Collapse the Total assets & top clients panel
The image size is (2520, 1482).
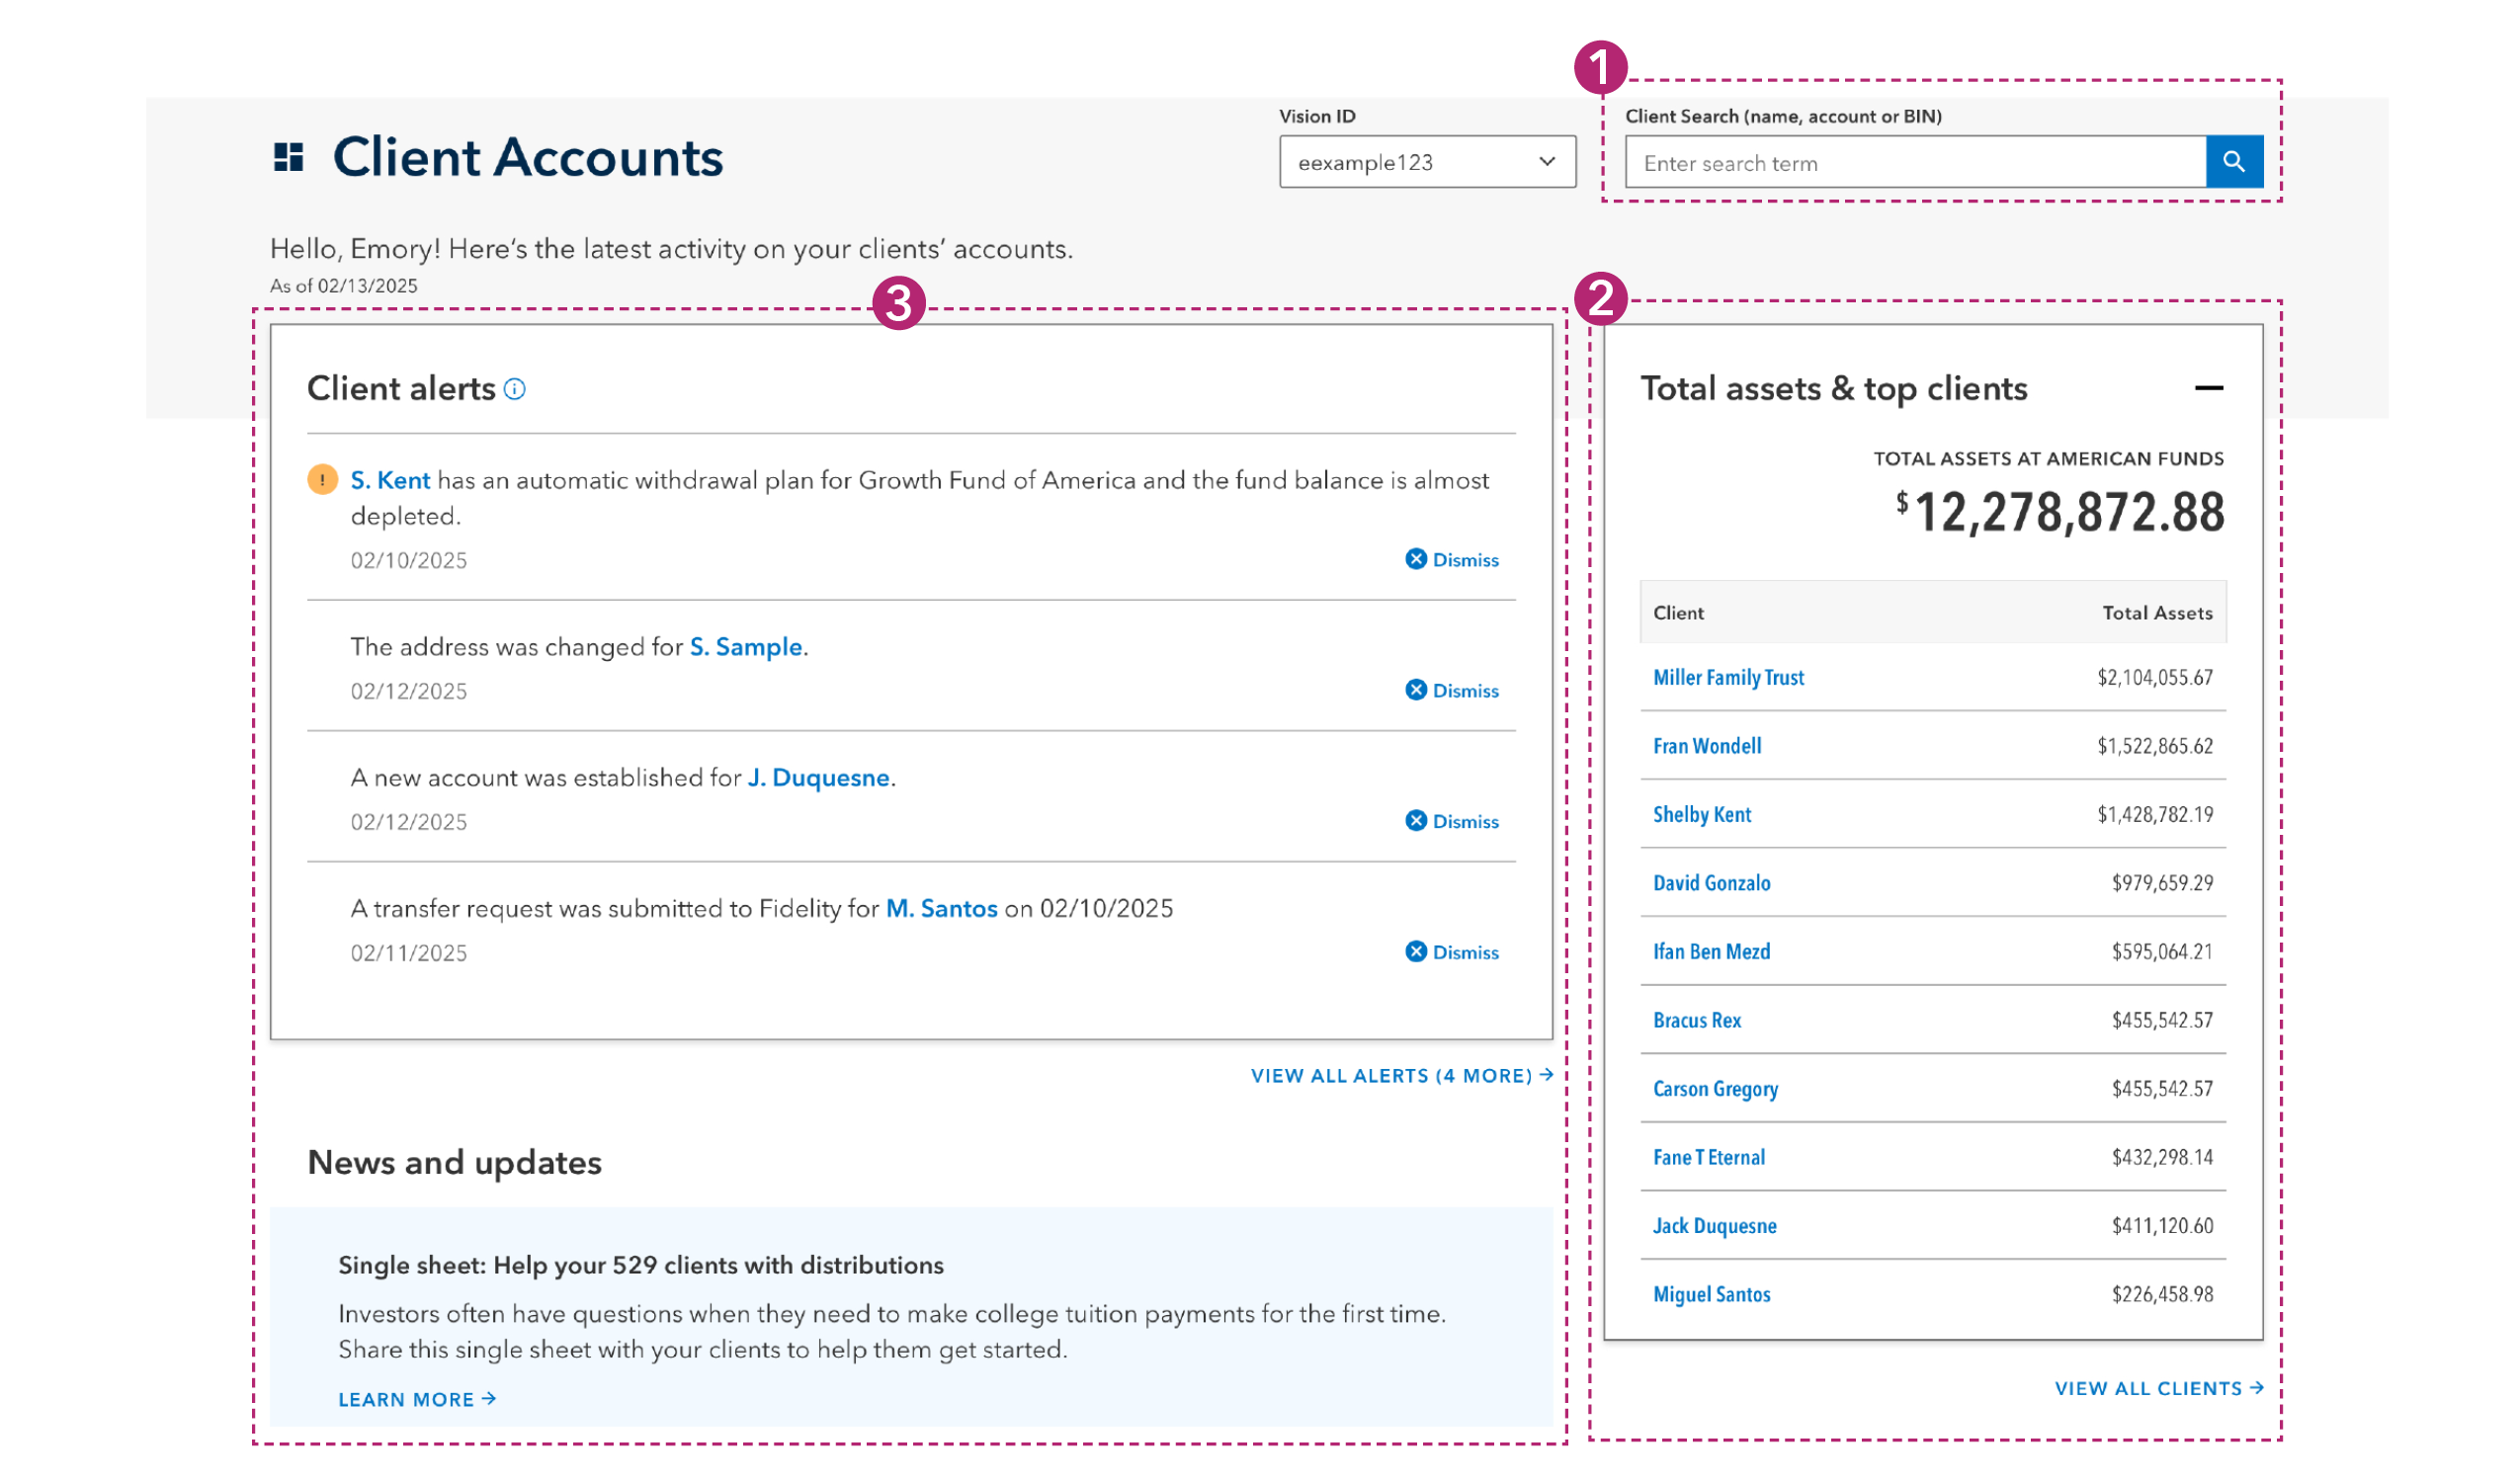pos(2208,388)
